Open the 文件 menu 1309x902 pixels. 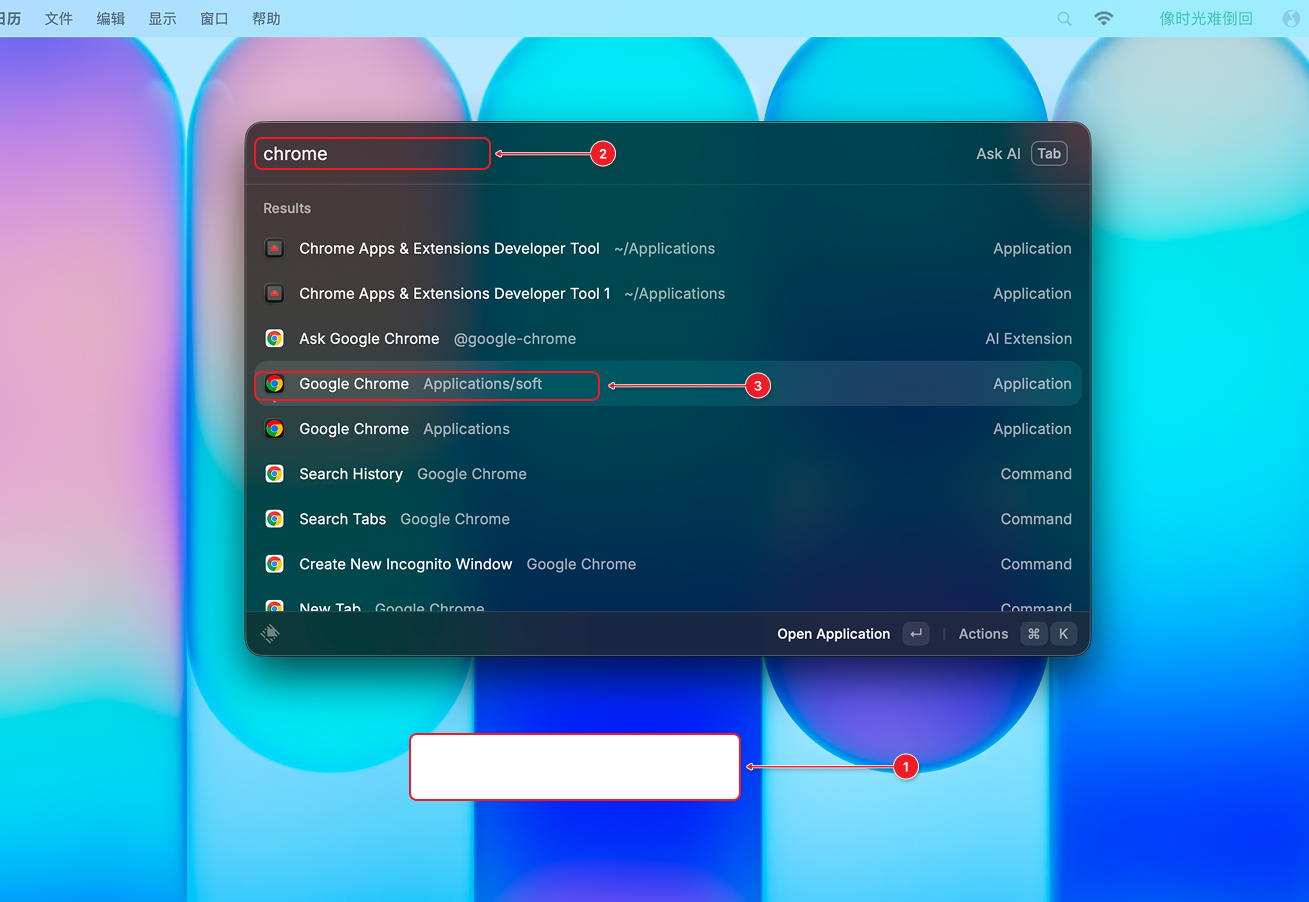[58, 17]
